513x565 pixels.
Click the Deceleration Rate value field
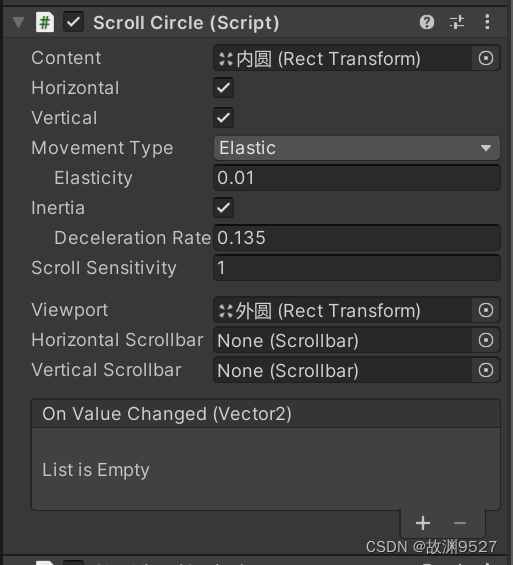pyautogui.click(x=357, y=238)
